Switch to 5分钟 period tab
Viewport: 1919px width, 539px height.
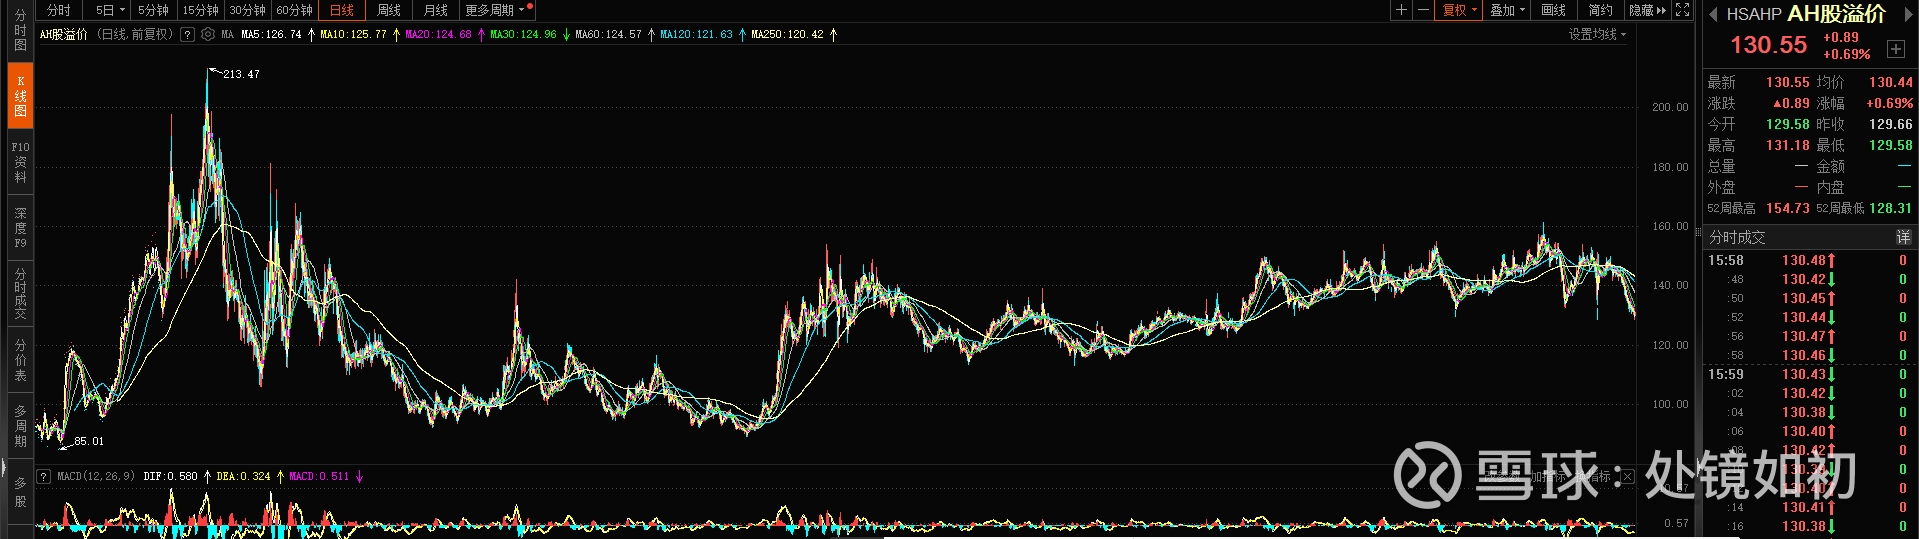pos(153,10)
